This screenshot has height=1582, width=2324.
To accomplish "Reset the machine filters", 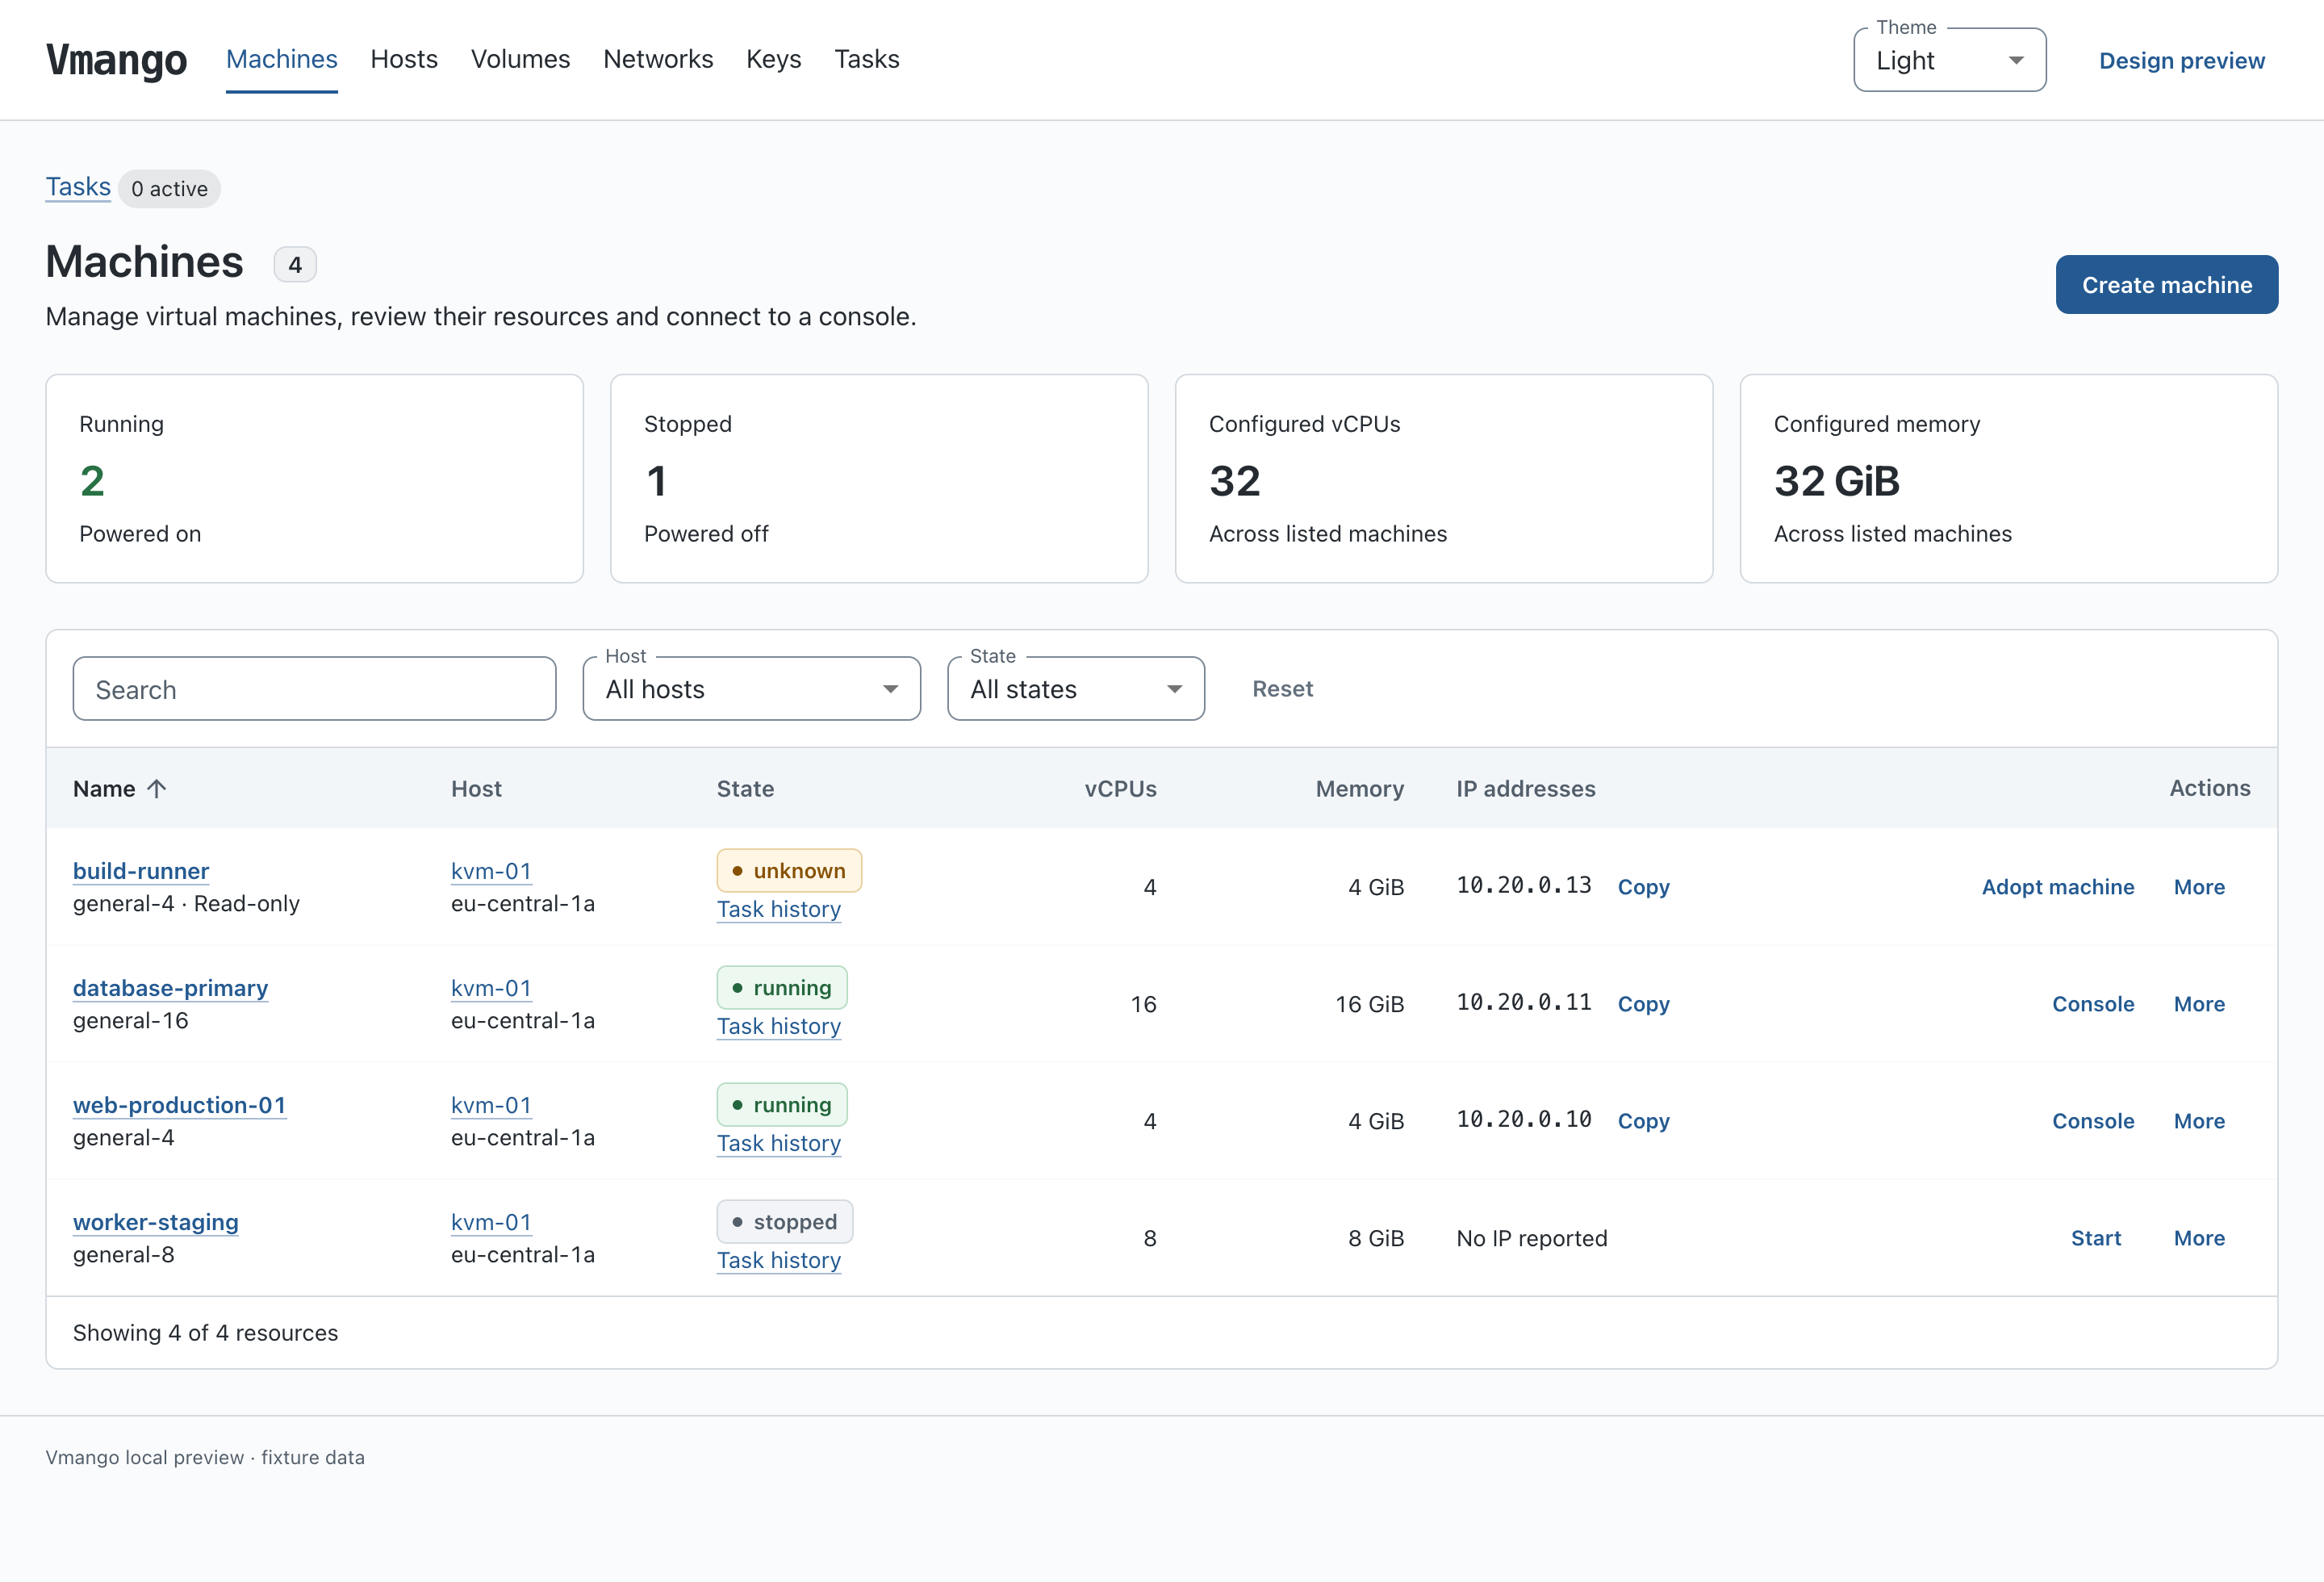I will point(1282,689).
